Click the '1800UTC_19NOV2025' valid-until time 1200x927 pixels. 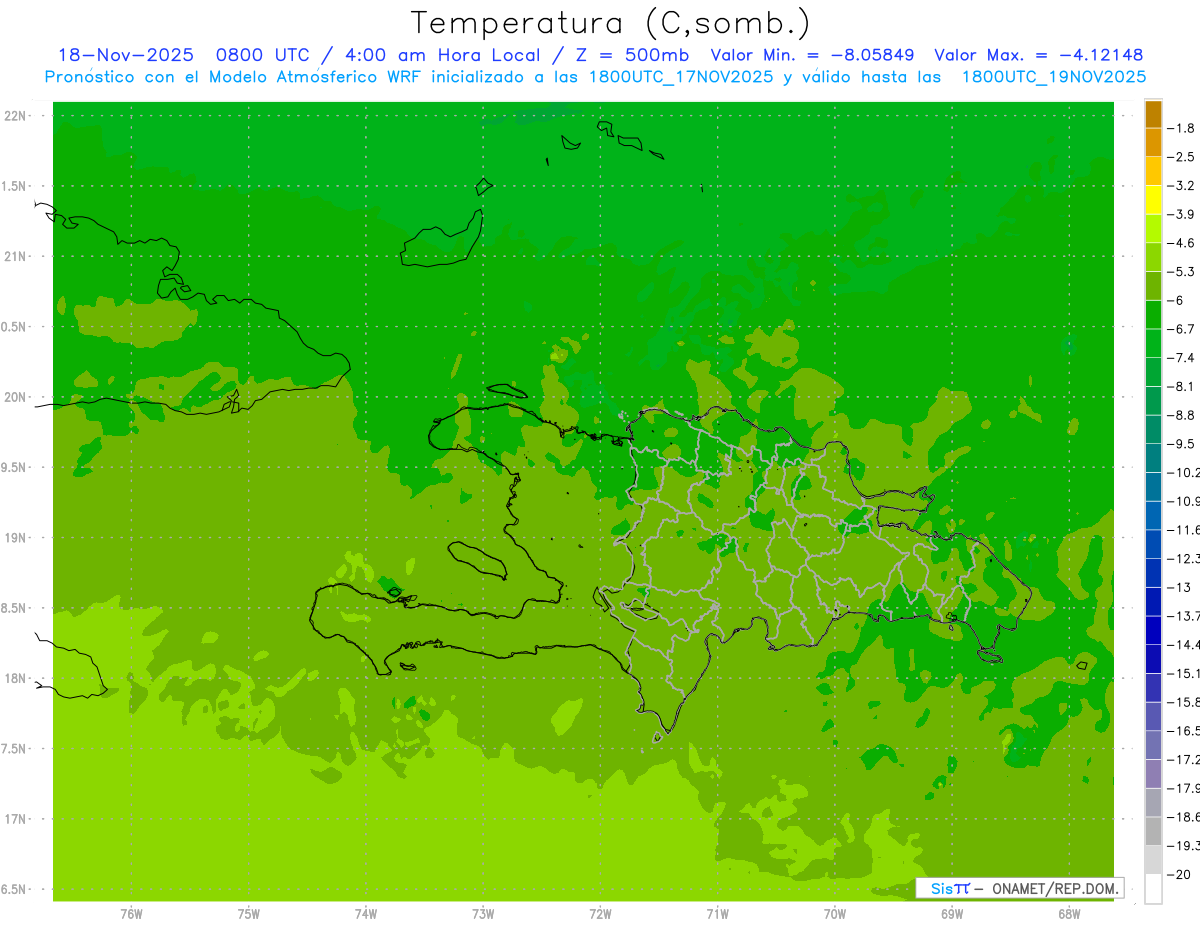pos(1054,77)
